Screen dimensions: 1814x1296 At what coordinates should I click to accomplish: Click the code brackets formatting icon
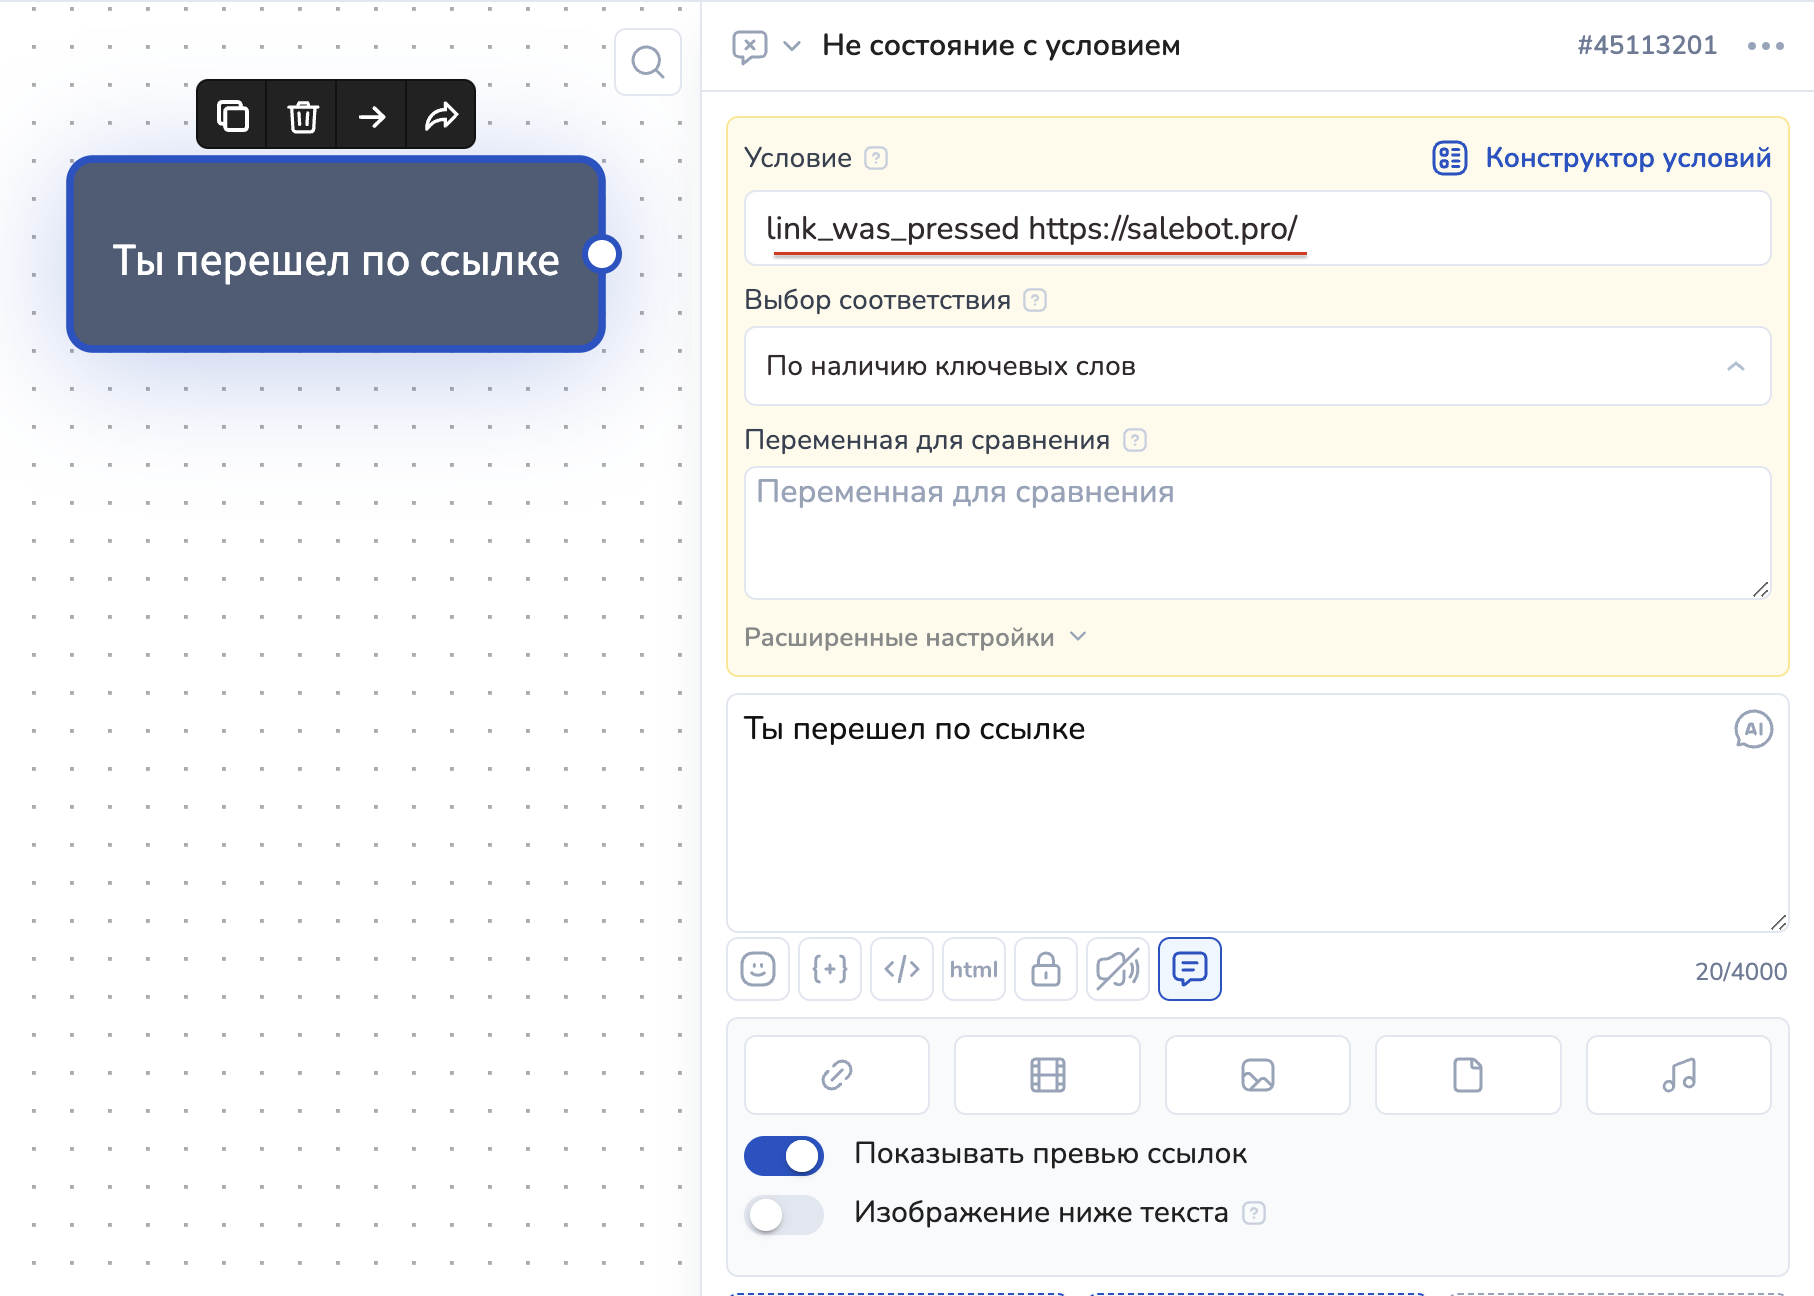(902, 969)
